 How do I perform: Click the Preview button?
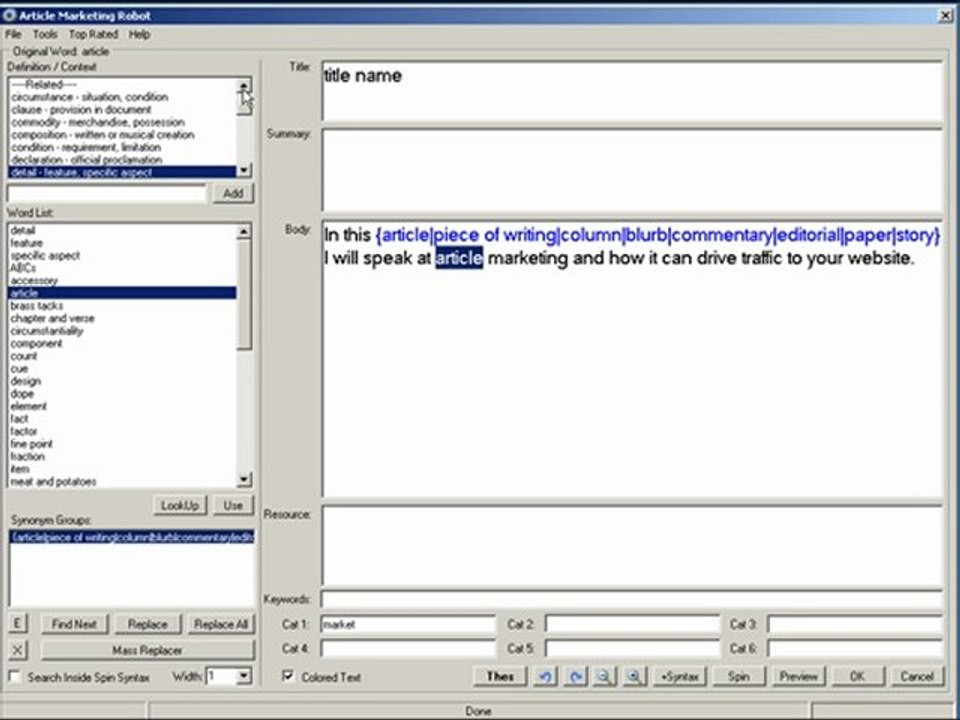798,677
